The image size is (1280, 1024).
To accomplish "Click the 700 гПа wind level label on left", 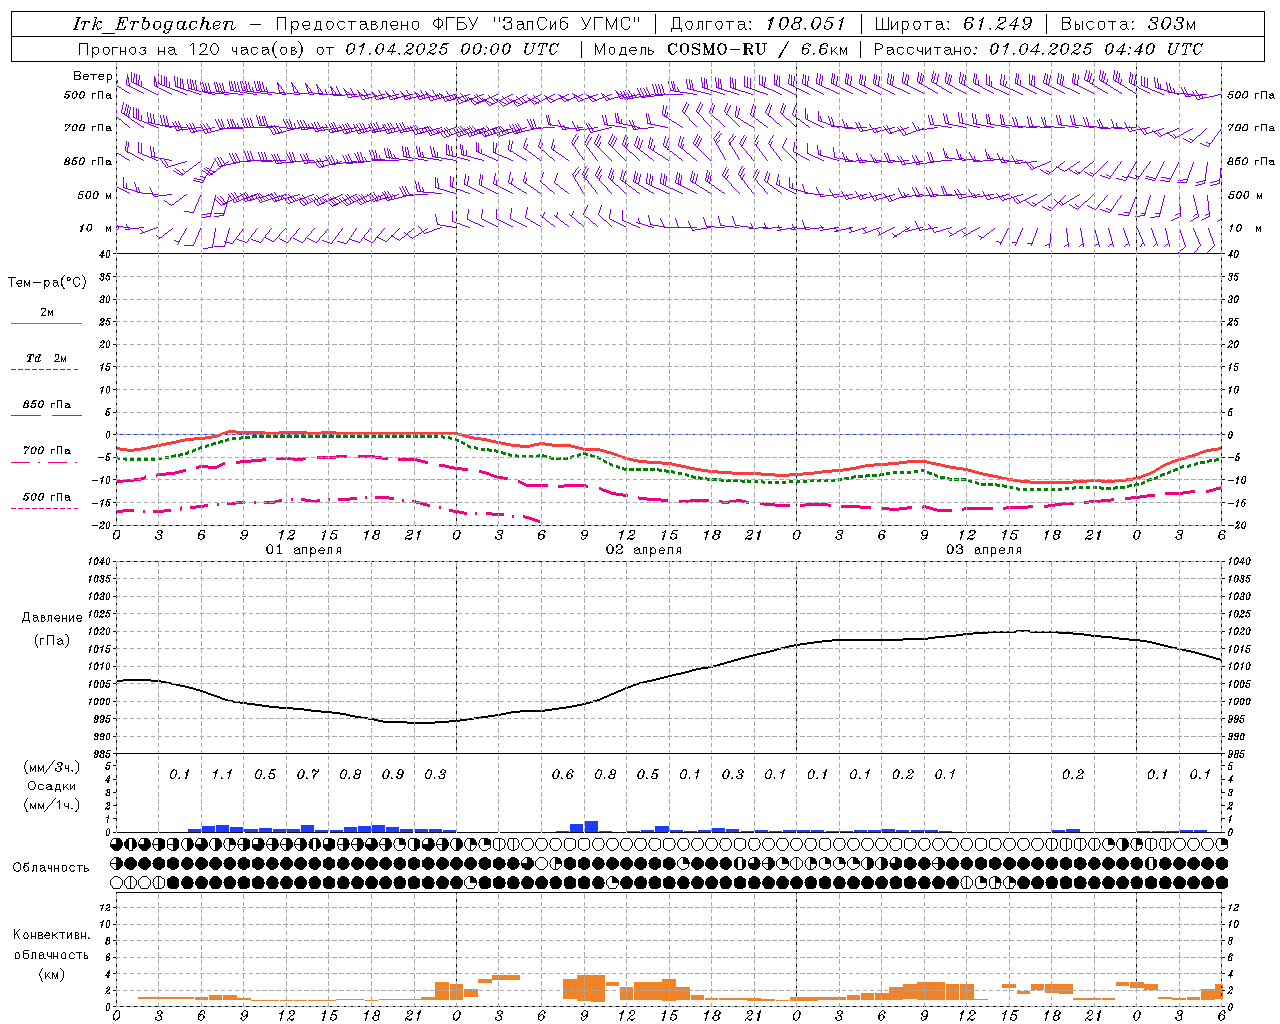I will tap(88, 128).
